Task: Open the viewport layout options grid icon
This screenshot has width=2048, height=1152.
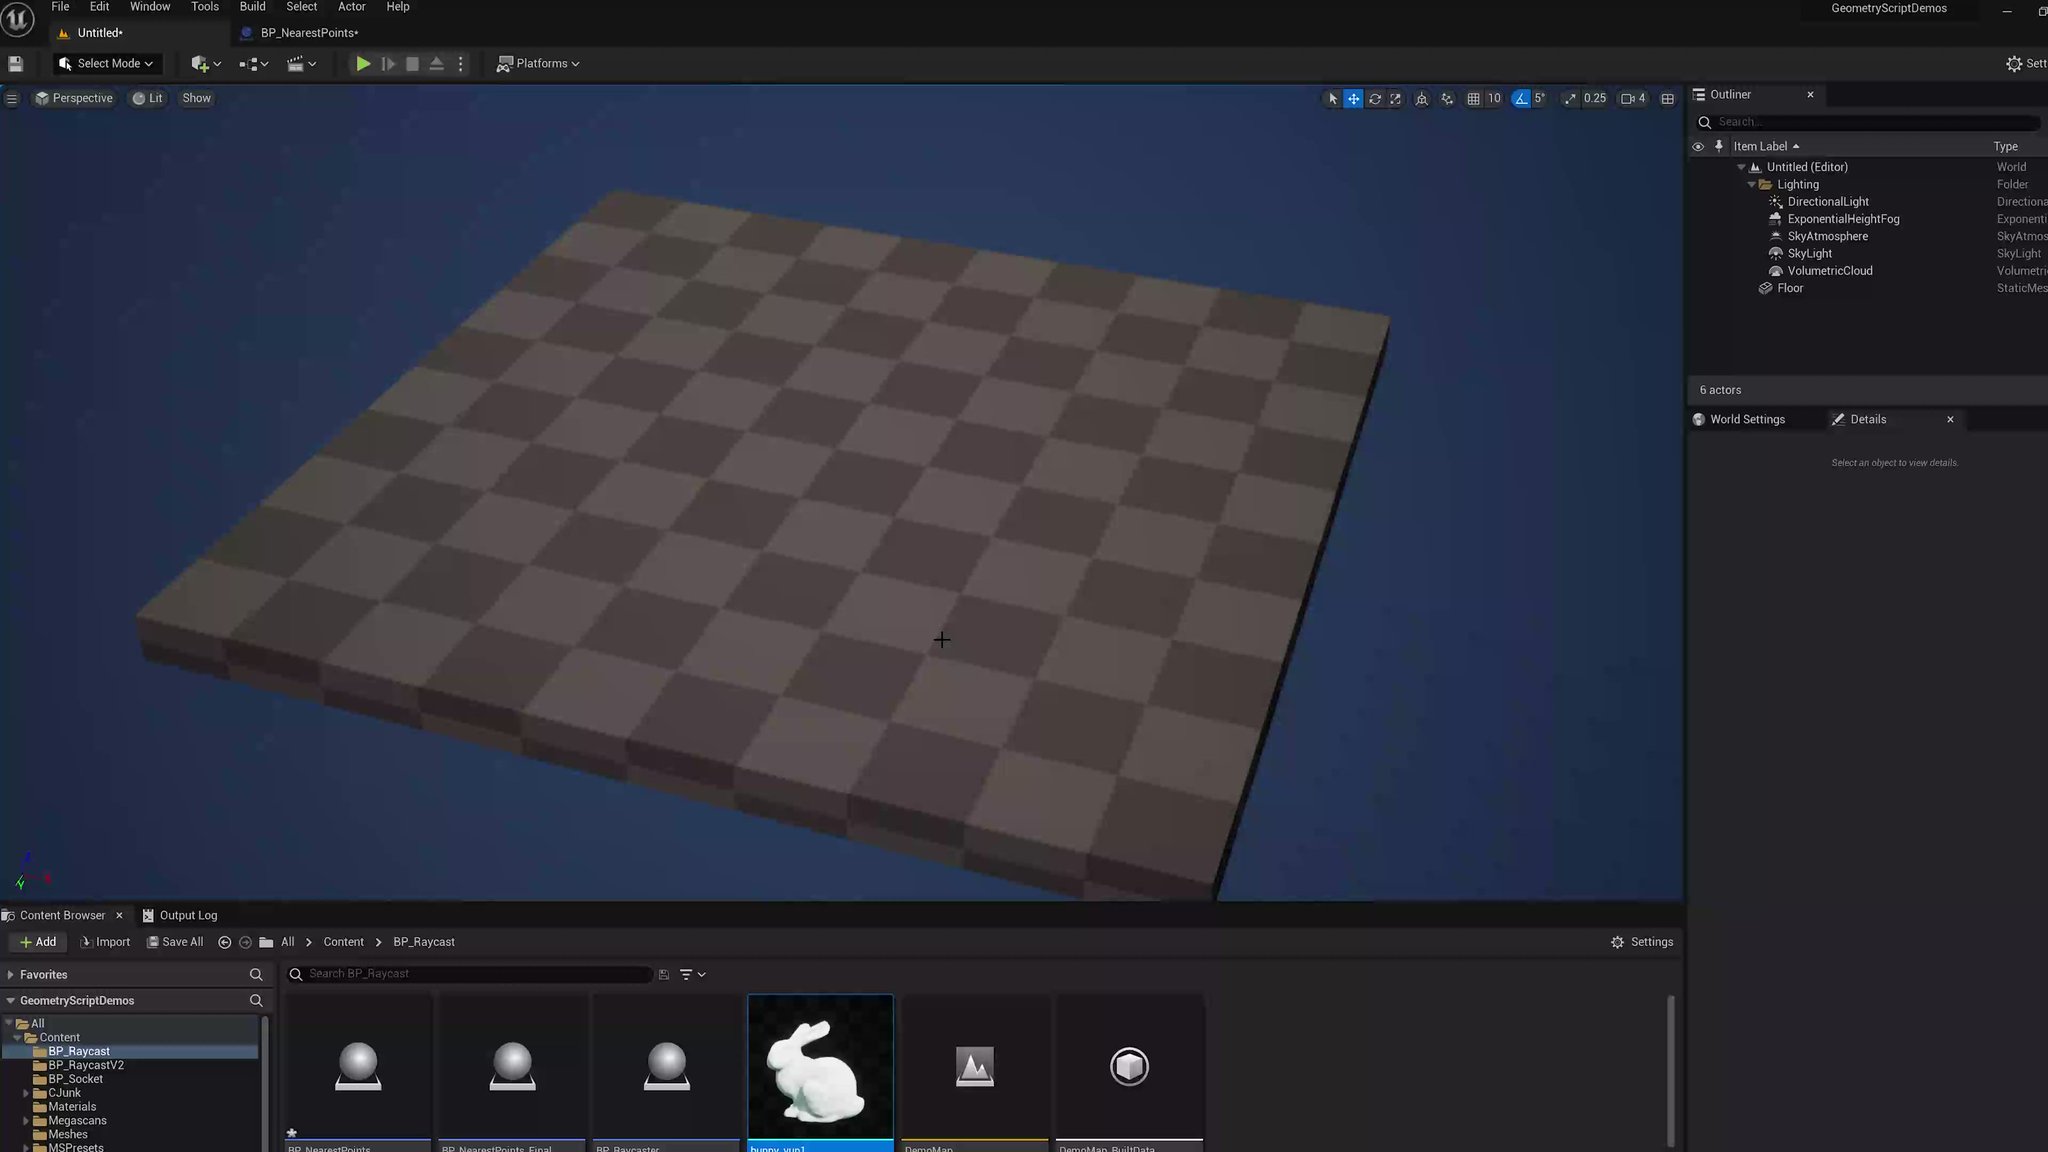Action: (1666, 98)
